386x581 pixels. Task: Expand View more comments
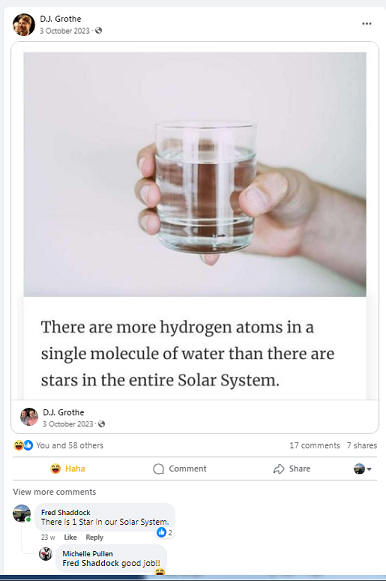[54, 492]
